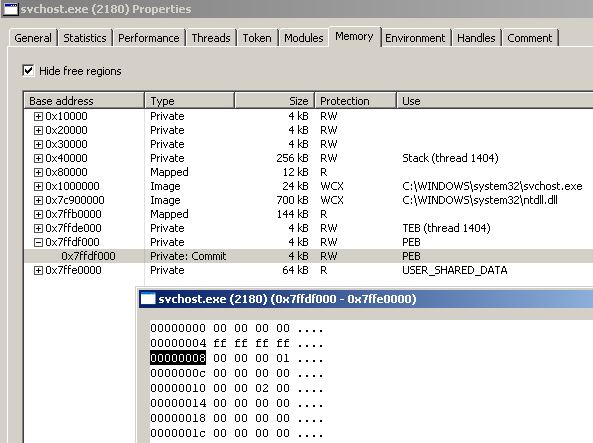Open the Modules tab
This screenshot has height=443, width=593.
coord(304,38)
